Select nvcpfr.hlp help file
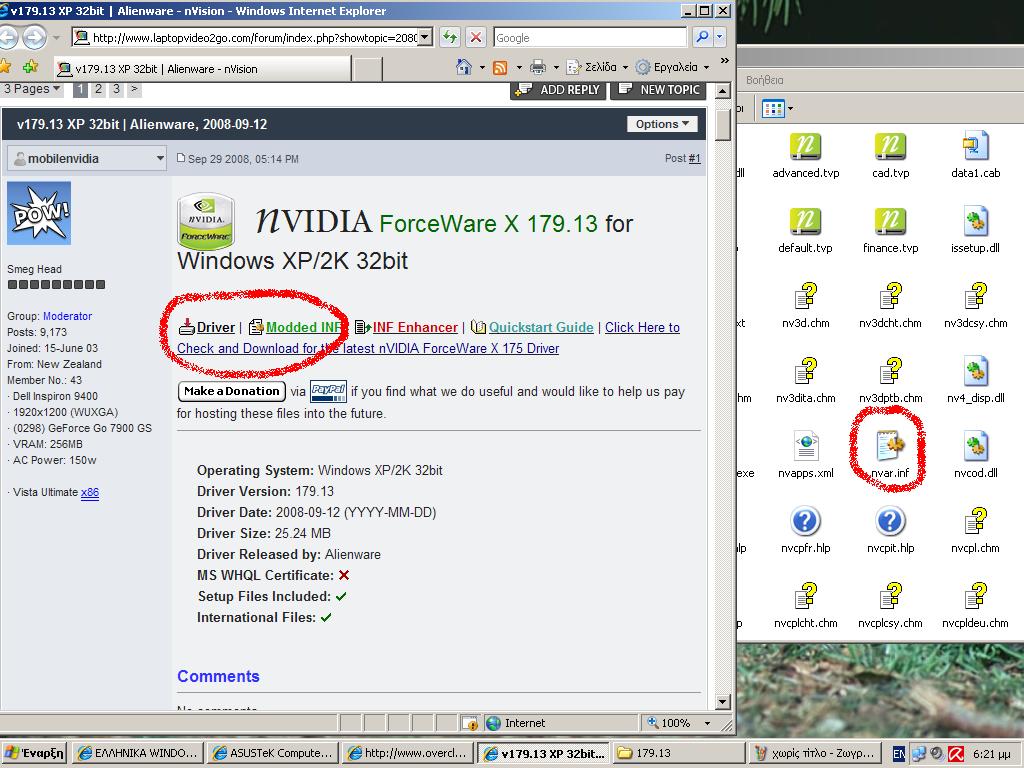The image size is (1024, 768). point(805,530)
